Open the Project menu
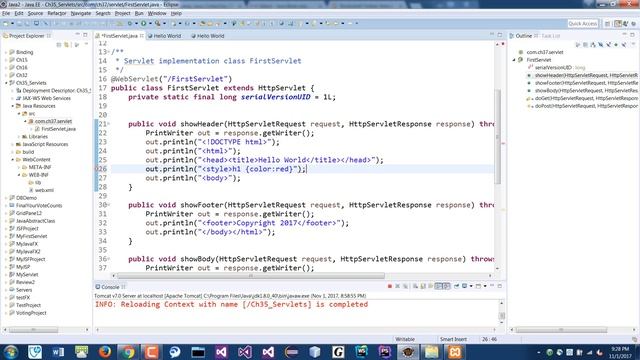 [x=122, y=13]
